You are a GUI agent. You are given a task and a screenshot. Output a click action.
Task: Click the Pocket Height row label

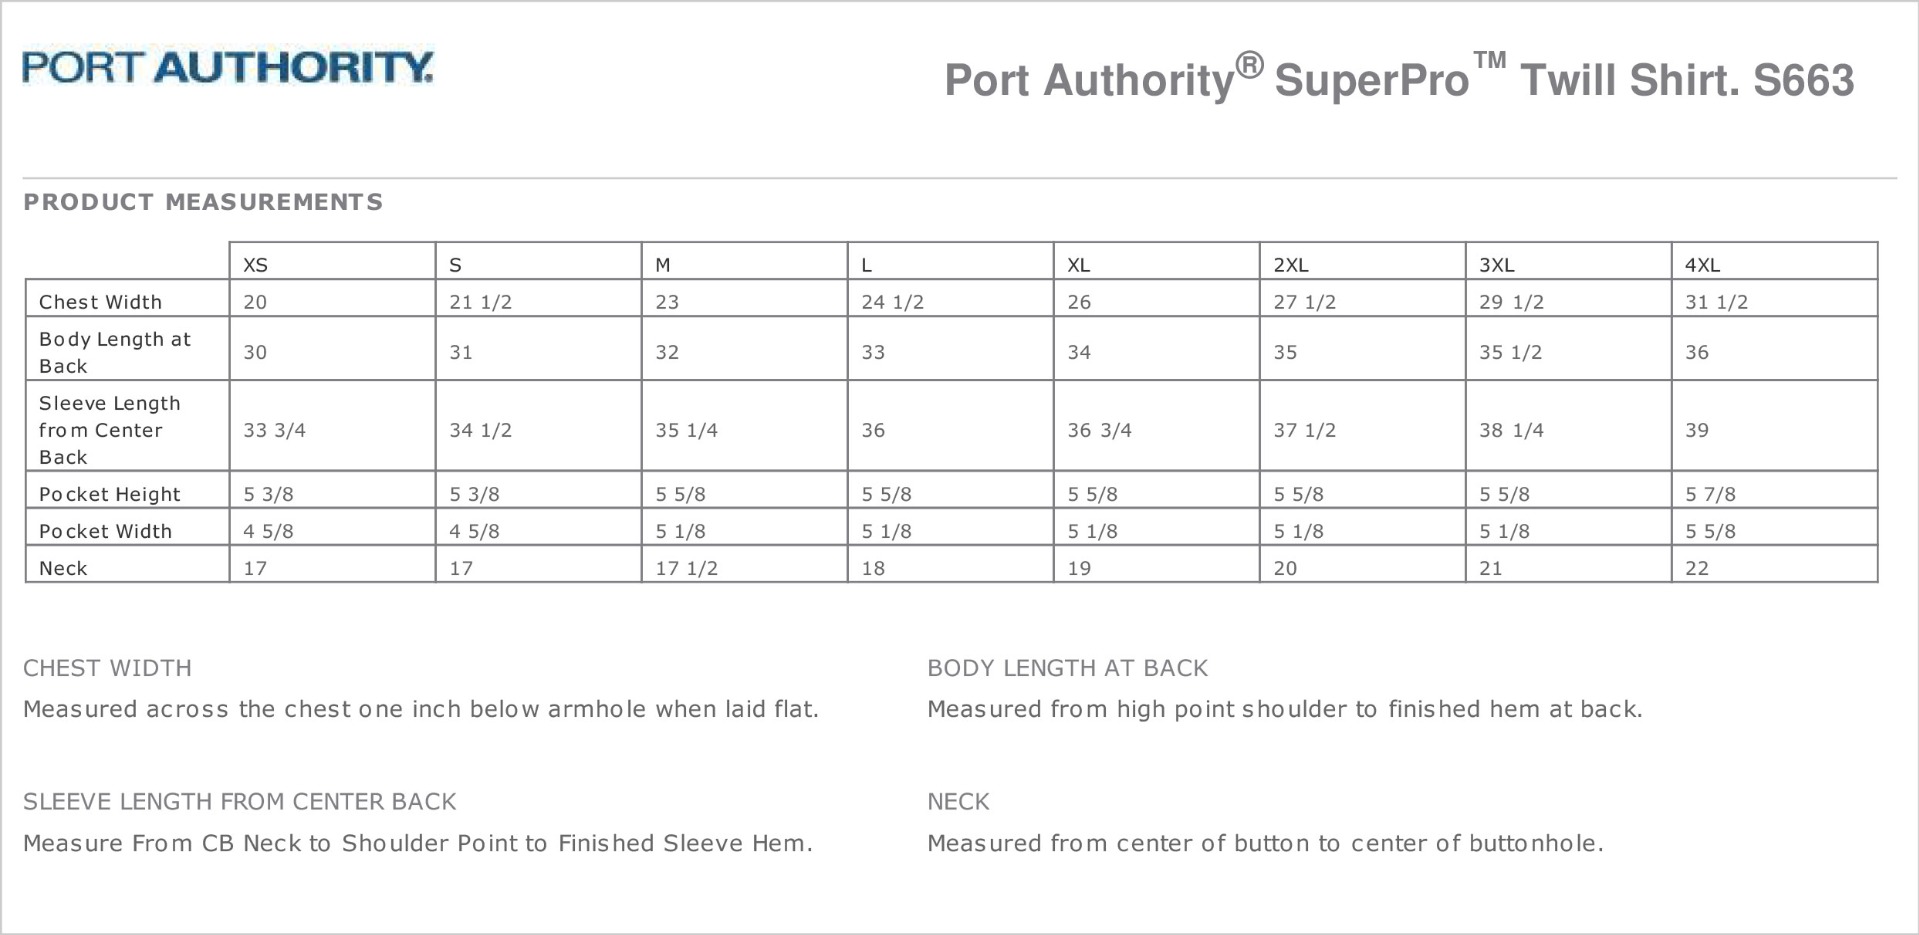coord(109,494)
